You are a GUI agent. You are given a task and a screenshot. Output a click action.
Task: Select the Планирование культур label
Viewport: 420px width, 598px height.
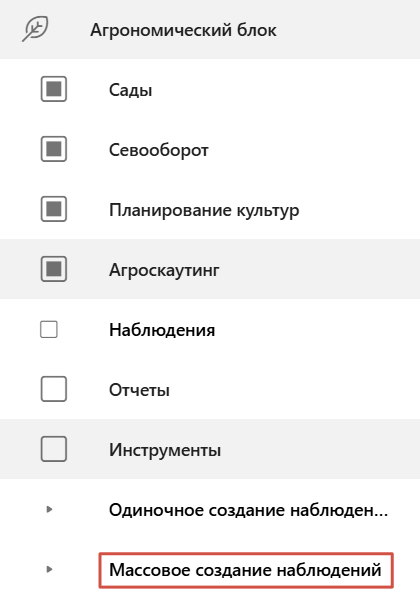point(204,210)
